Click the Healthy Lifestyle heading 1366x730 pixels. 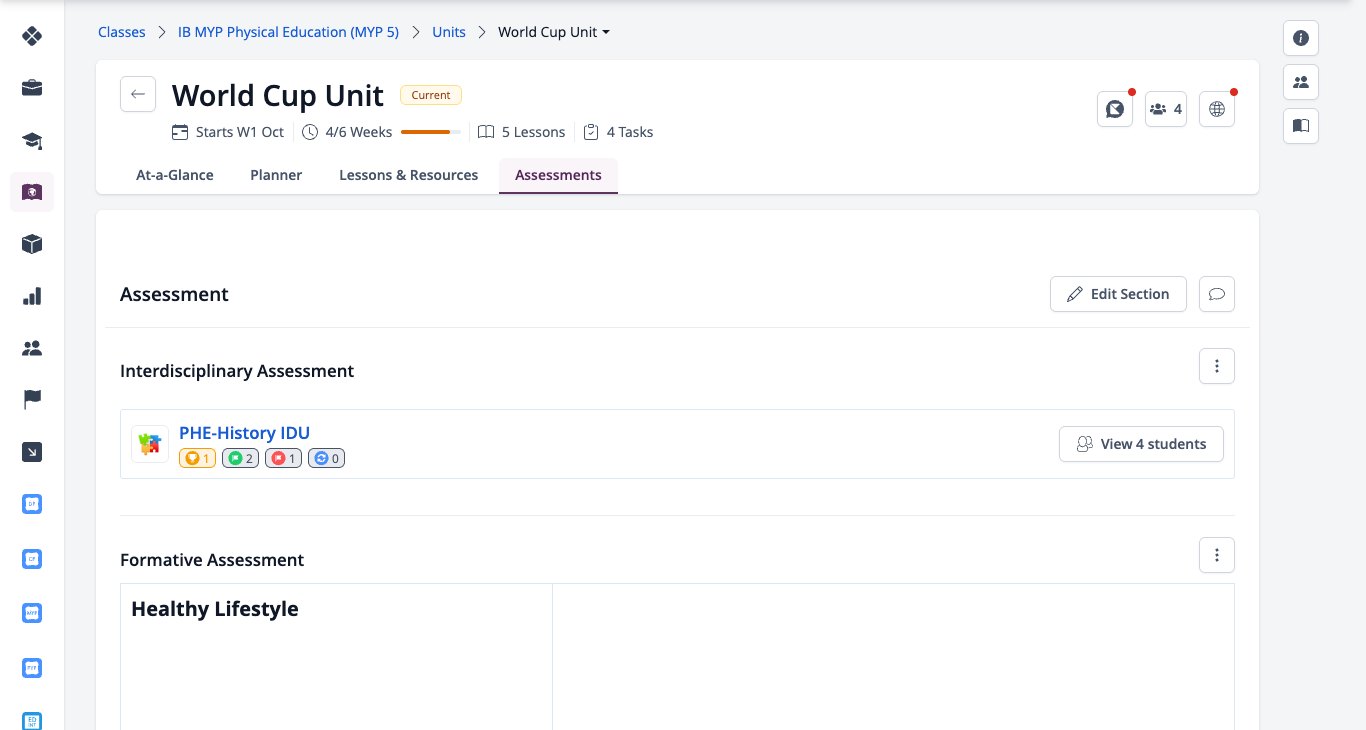coord(215,609)
